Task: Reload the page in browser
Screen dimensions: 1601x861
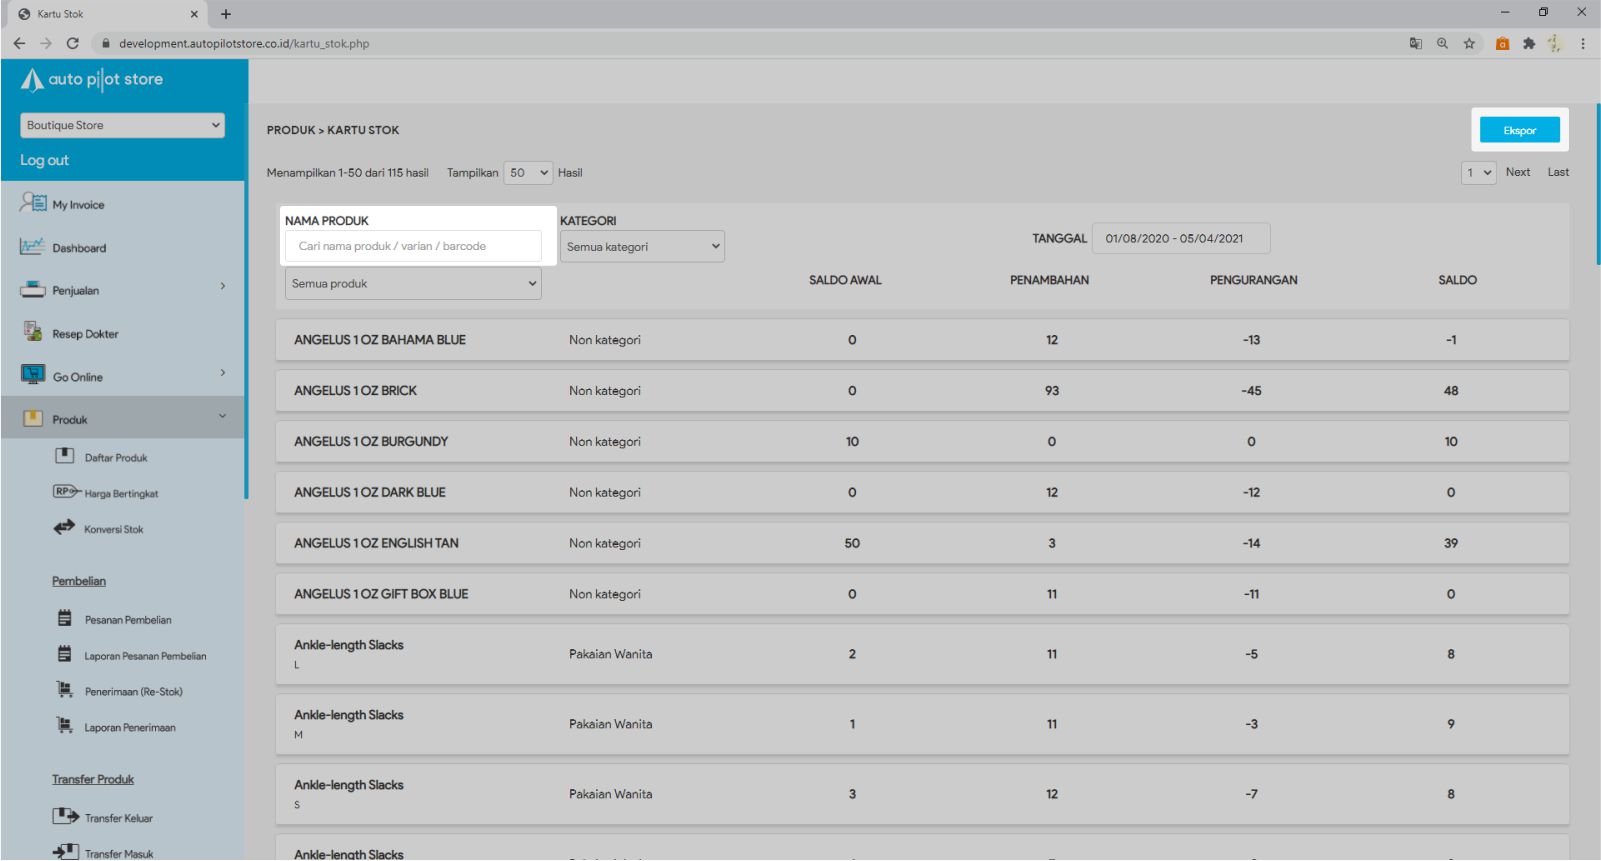Action: coord(72,43)
